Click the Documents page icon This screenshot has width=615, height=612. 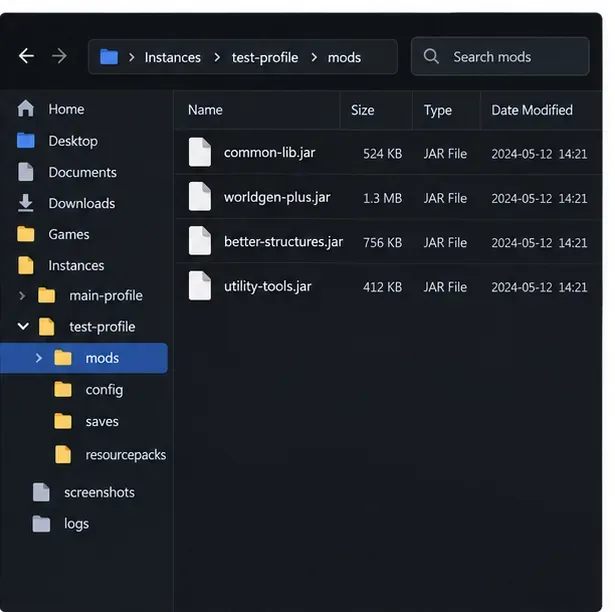click(25, 172)
